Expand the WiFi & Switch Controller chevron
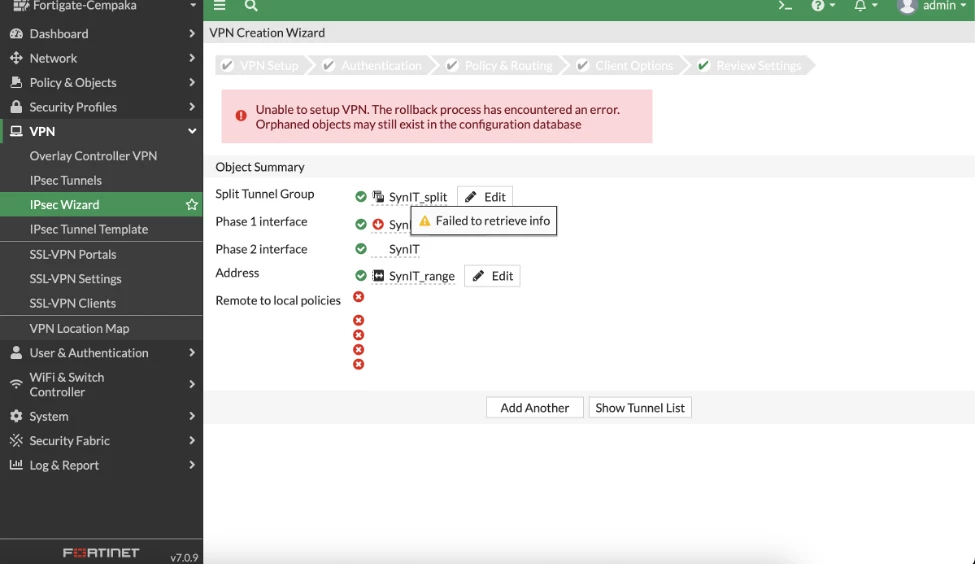 tap(192, 385)
